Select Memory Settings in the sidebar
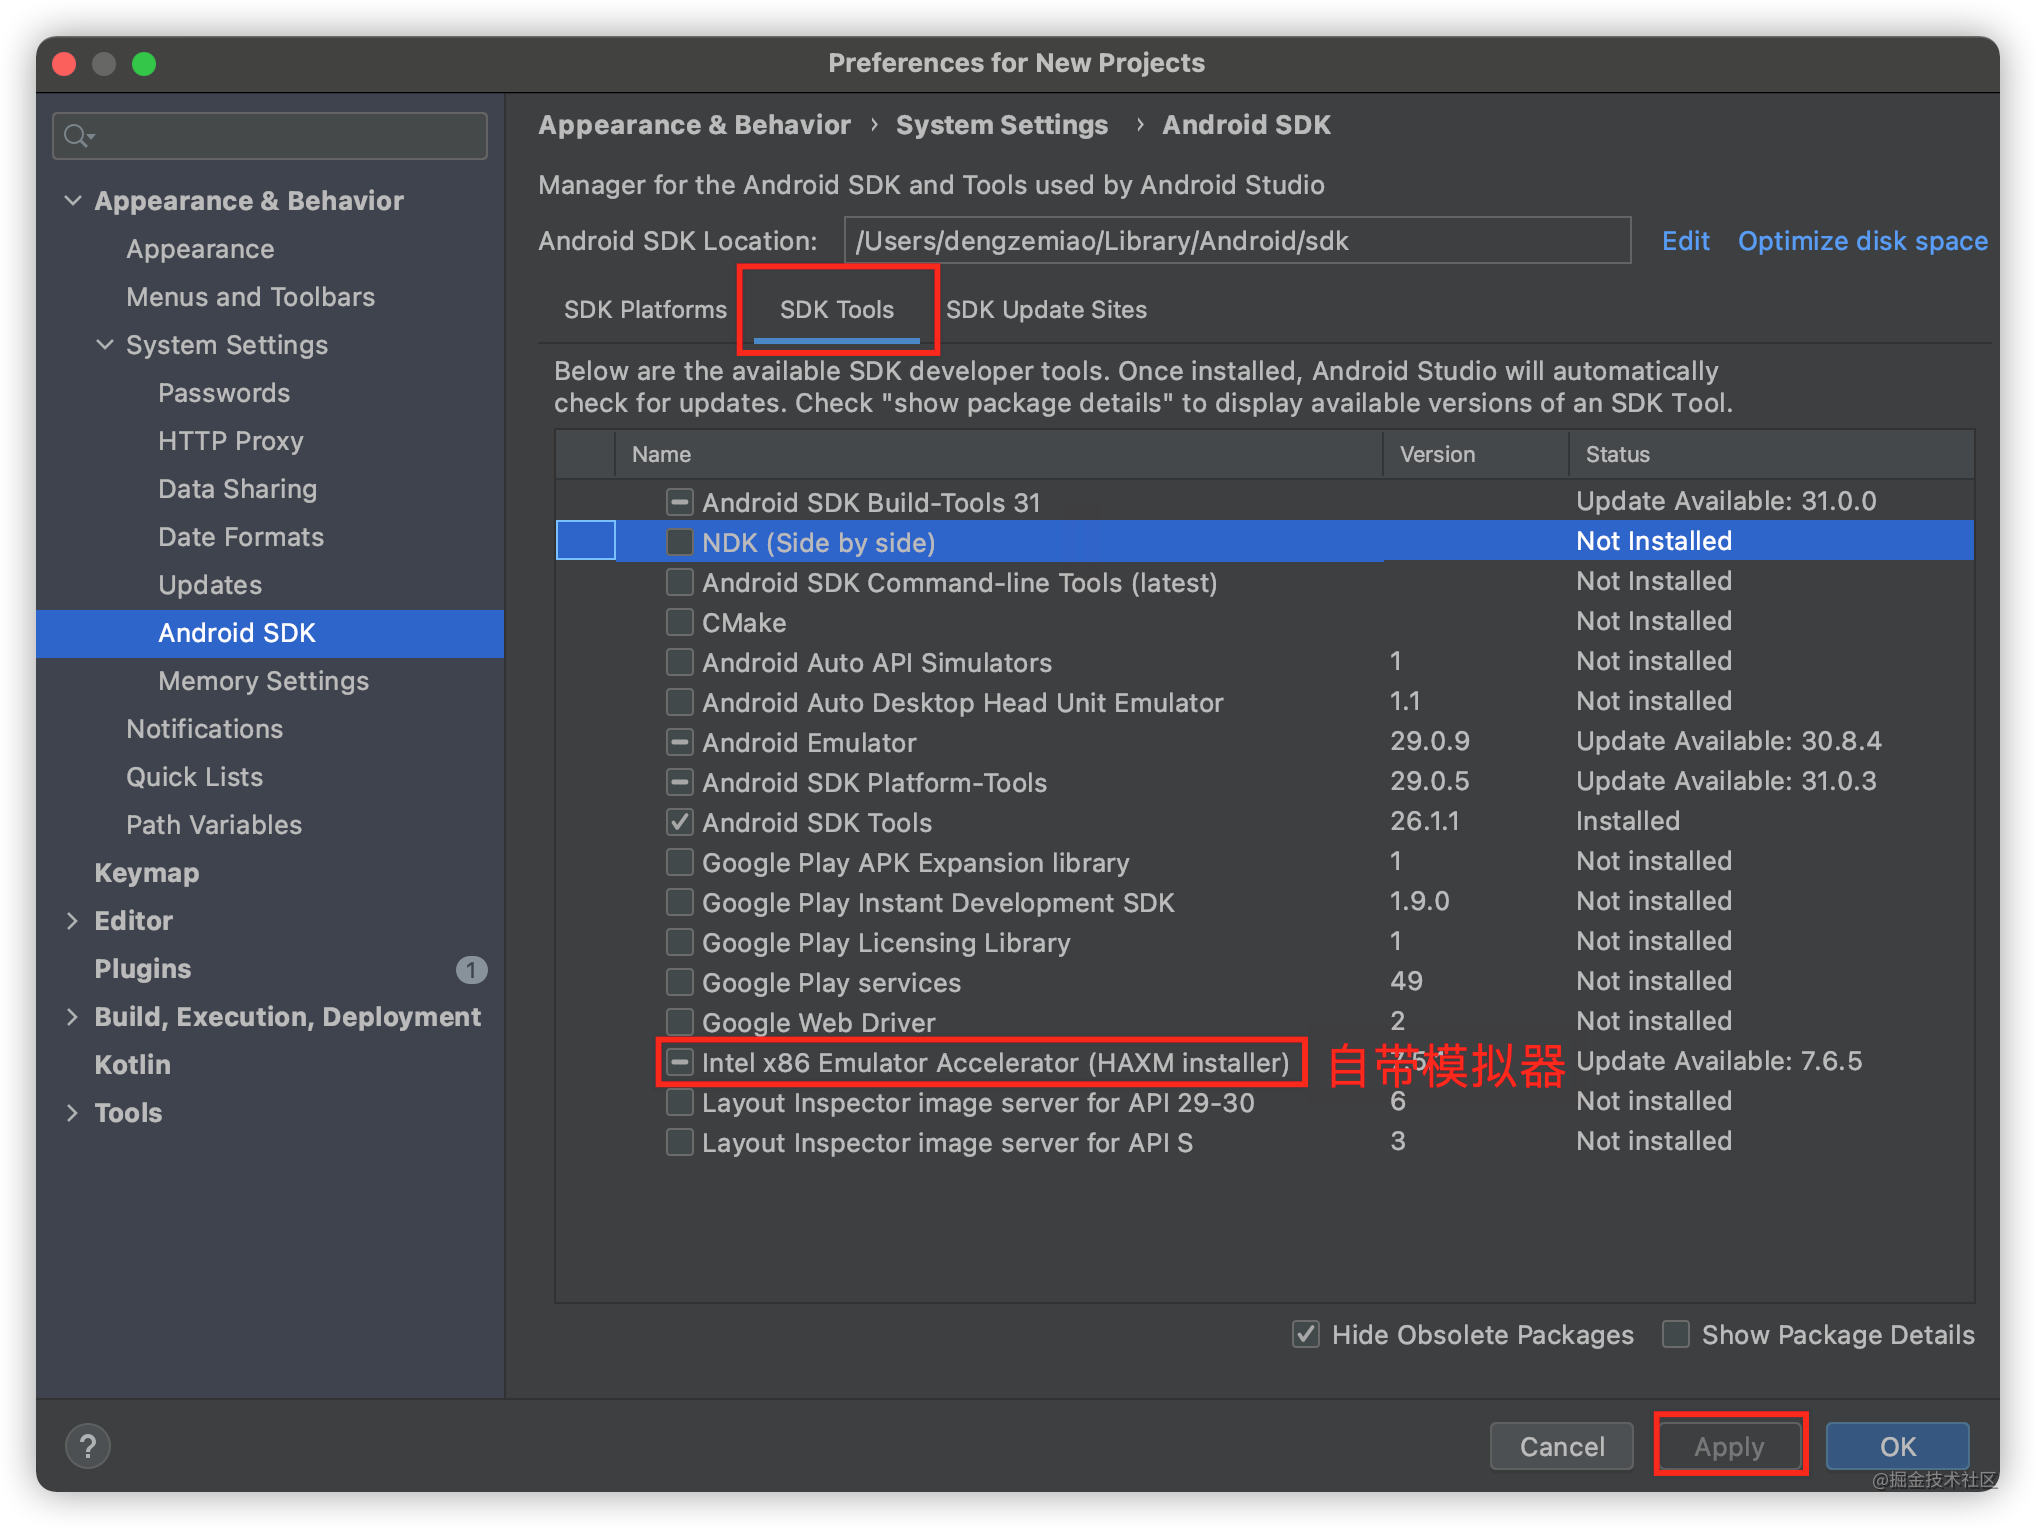 point(263,680)
